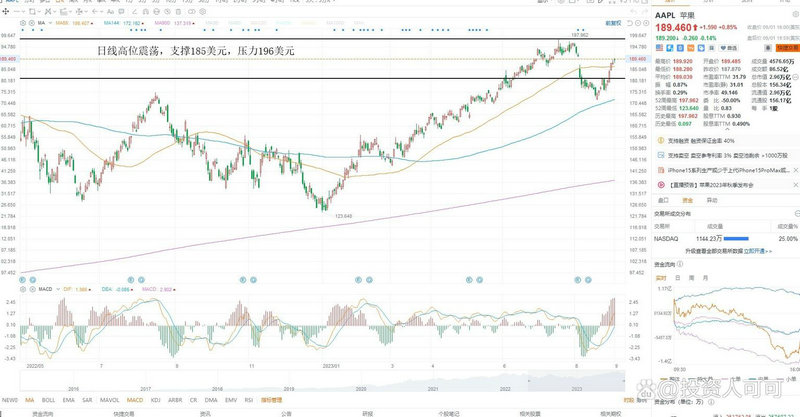Click the NASDAQ volume distribution bar
The width and height of the screenshot is (800, 417).
(737, 239)
